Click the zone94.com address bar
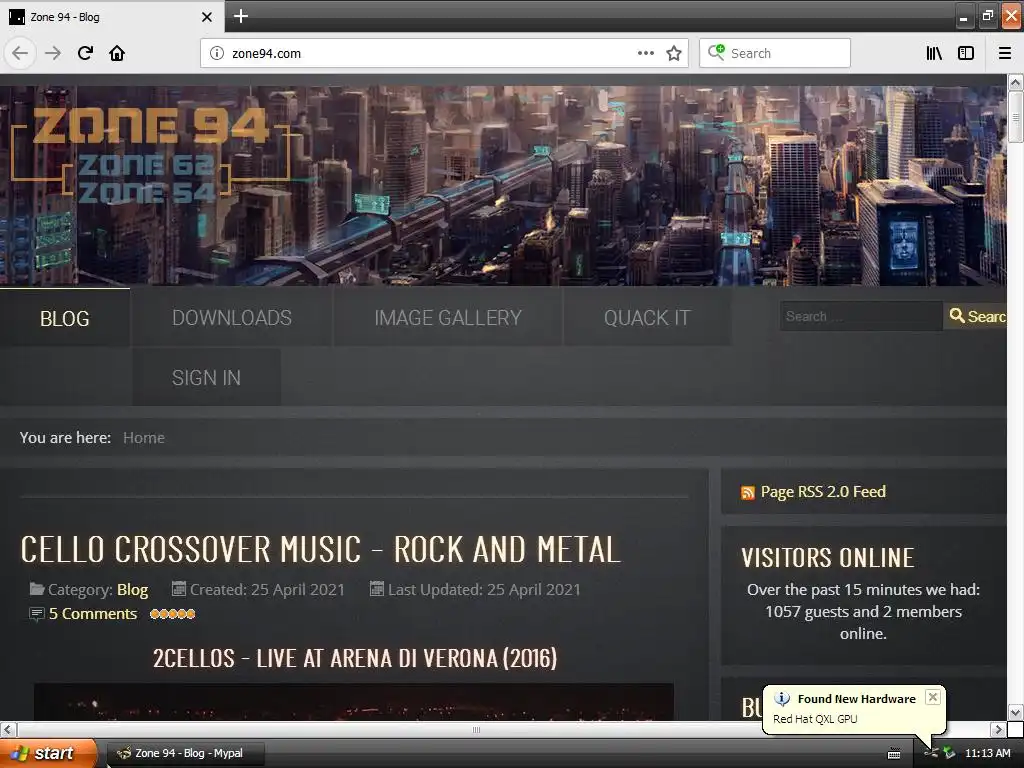The width and height of the screenshot is (1024, 768). click(x=444, y=53)
